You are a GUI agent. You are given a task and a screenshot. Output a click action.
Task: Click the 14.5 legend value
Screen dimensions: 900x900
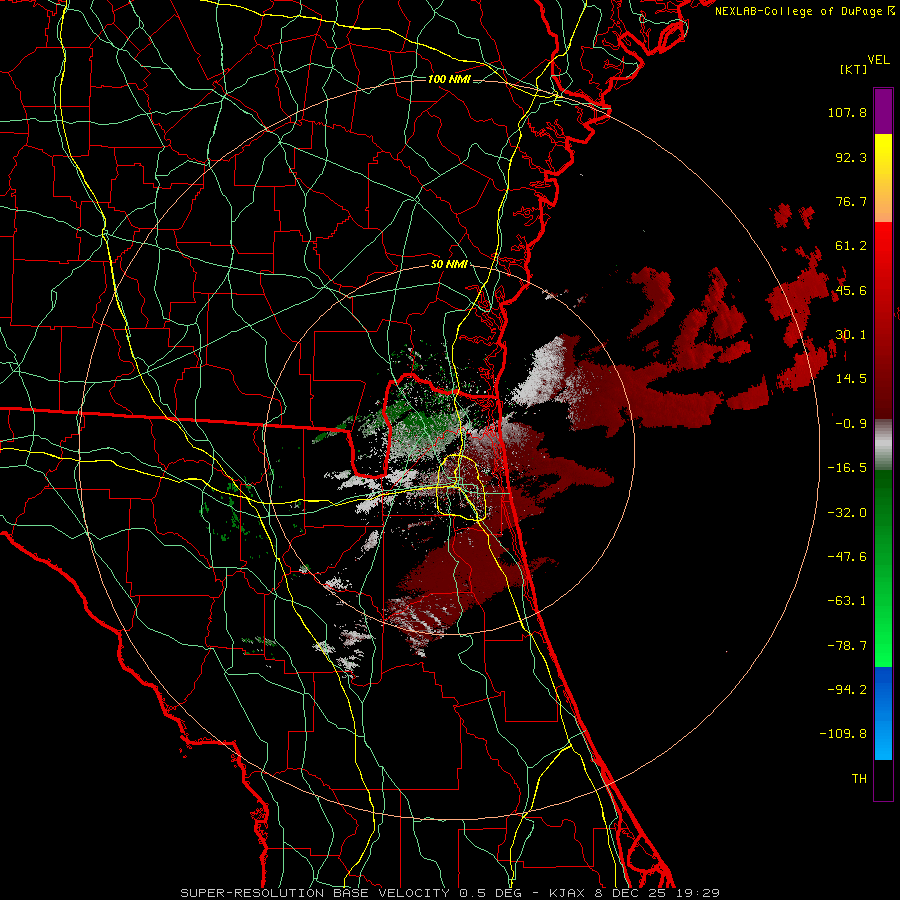pos(851,379)
